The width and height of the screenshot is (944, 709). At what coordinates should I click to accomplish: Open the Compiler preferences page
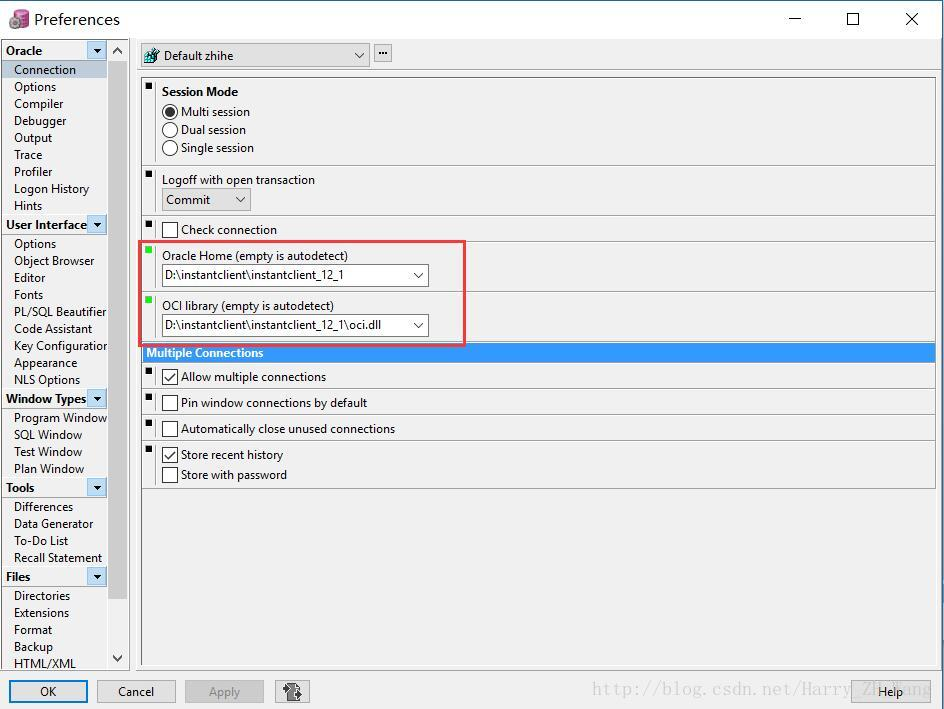[x=39, y=104]
